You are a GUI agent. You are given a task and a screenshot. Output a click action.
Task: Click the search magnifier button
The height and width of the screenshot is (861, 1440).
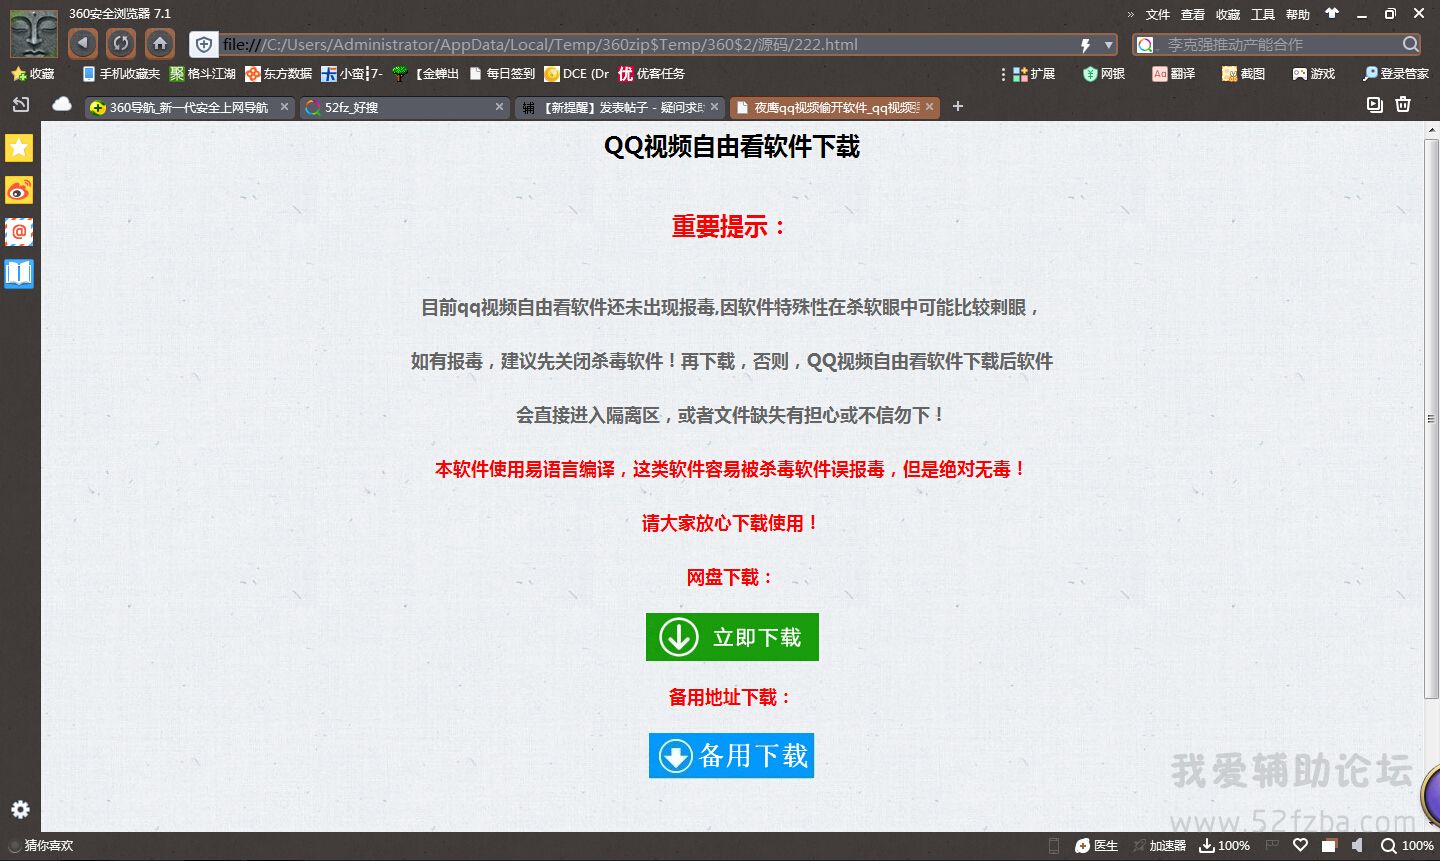[1410, 44]
